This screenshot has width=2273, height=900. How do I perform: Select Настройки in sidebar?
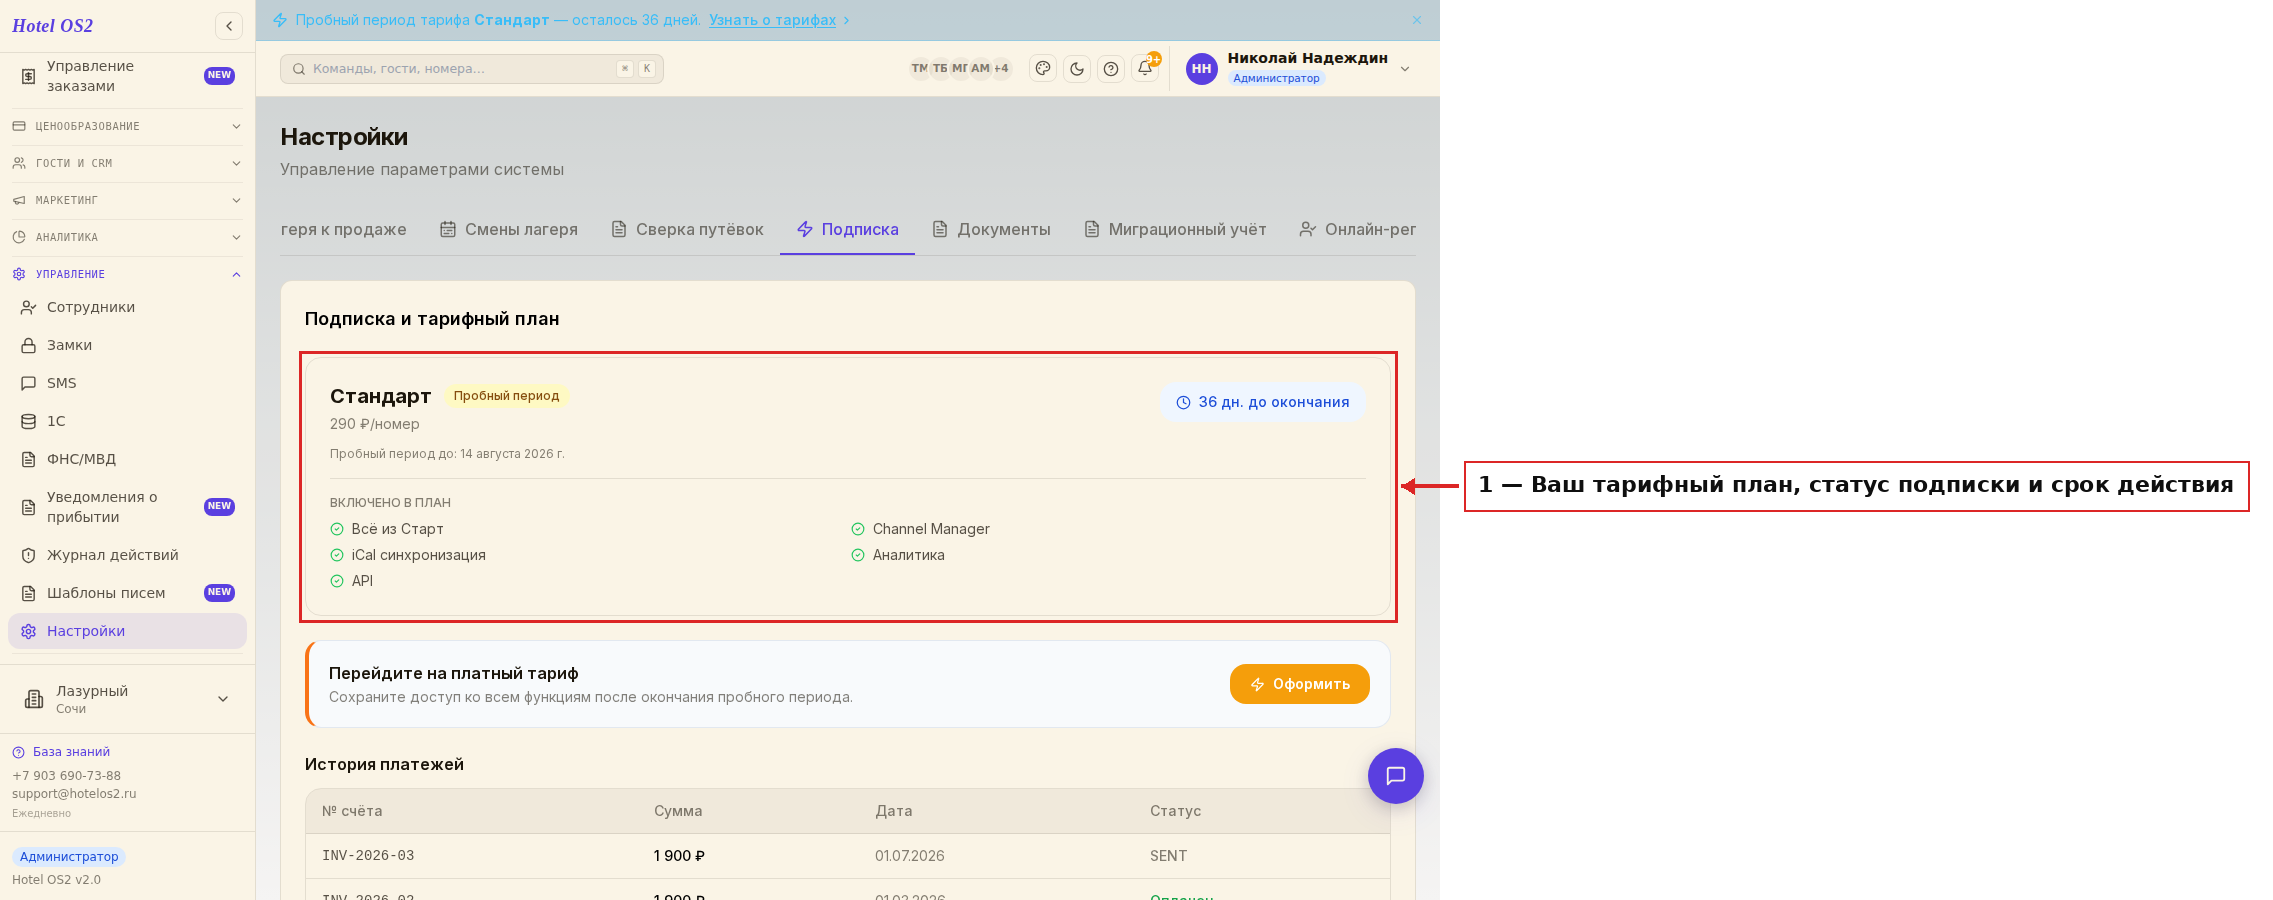(128, 631)
